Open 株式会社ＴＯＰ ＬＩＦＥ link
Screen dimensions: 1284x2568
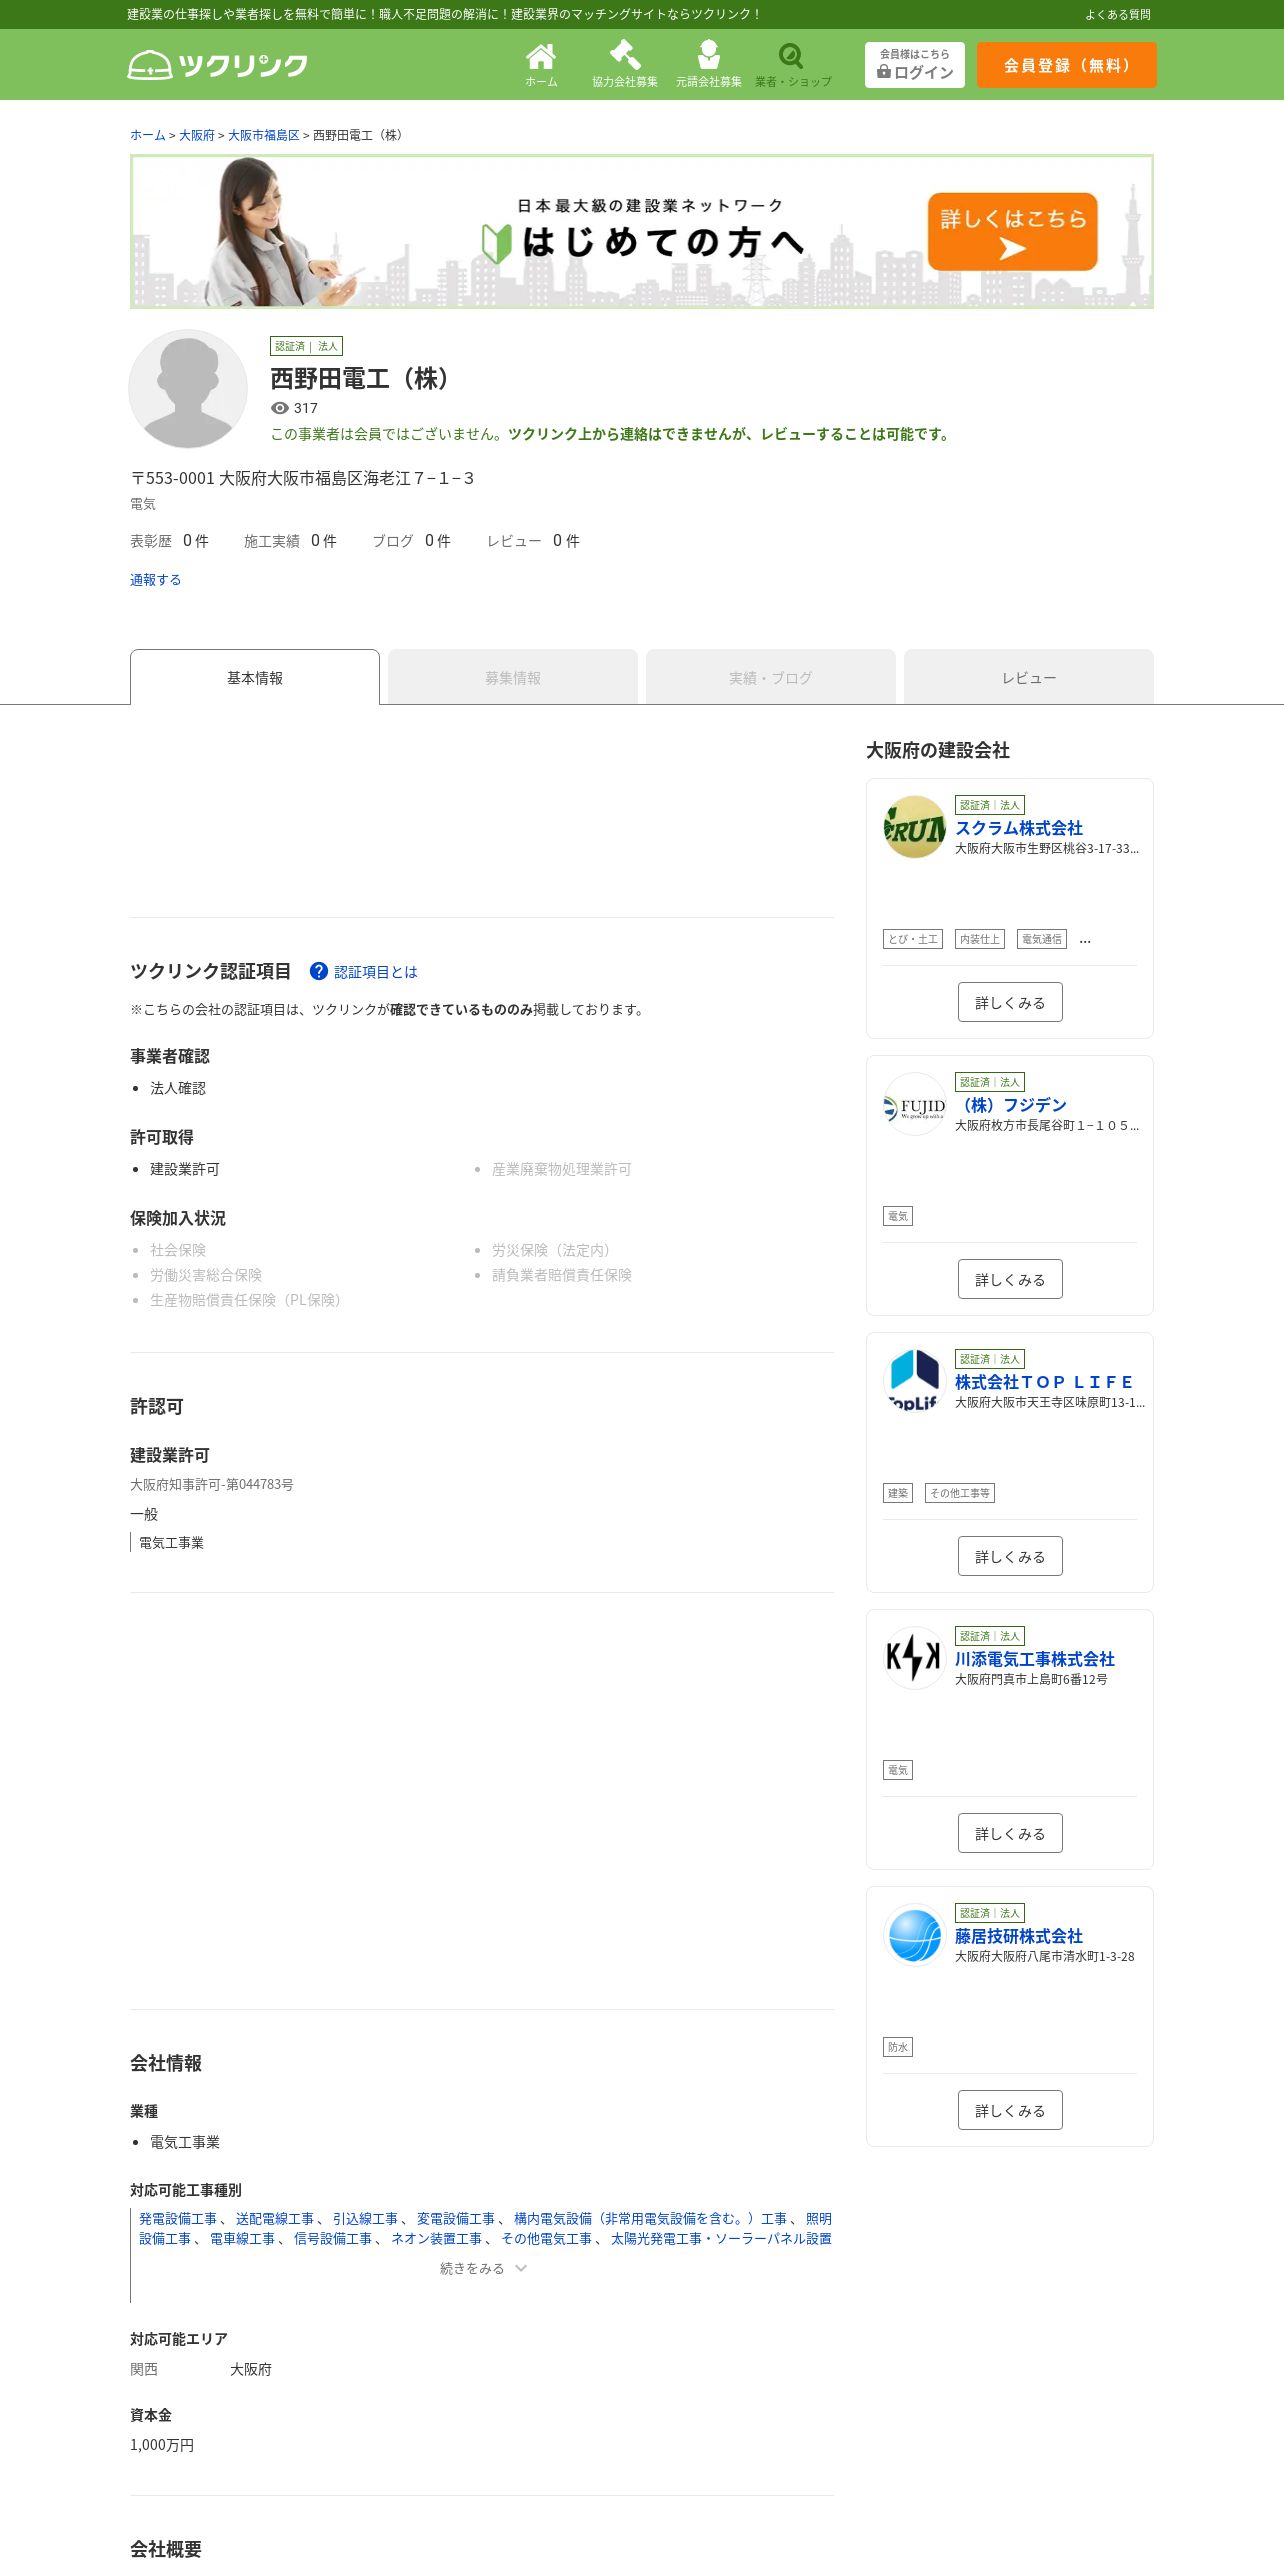coord(1044,1382)
